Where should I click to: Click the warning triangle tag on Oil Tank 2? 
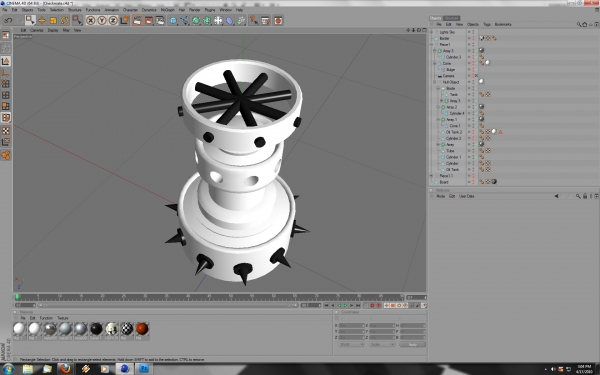click(500, 132)
